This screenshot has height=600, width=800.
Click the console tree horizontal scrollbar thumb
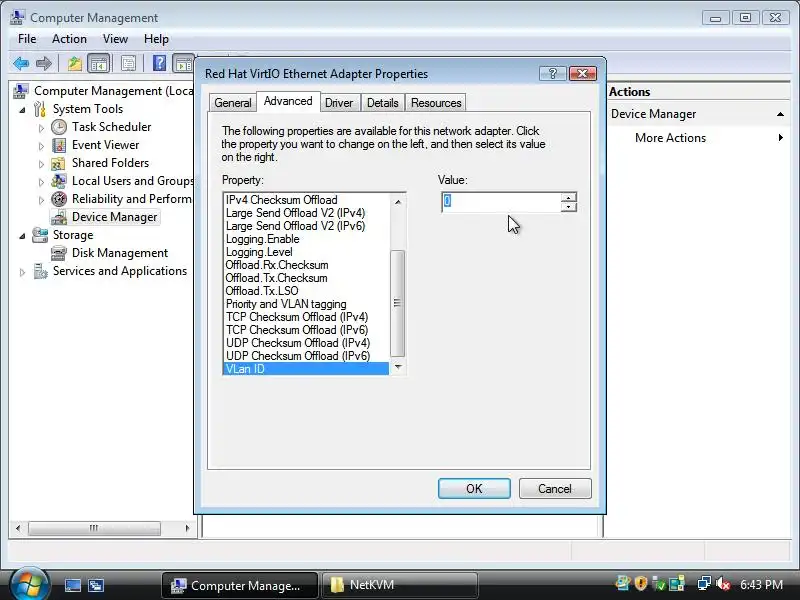pos(94,528)
